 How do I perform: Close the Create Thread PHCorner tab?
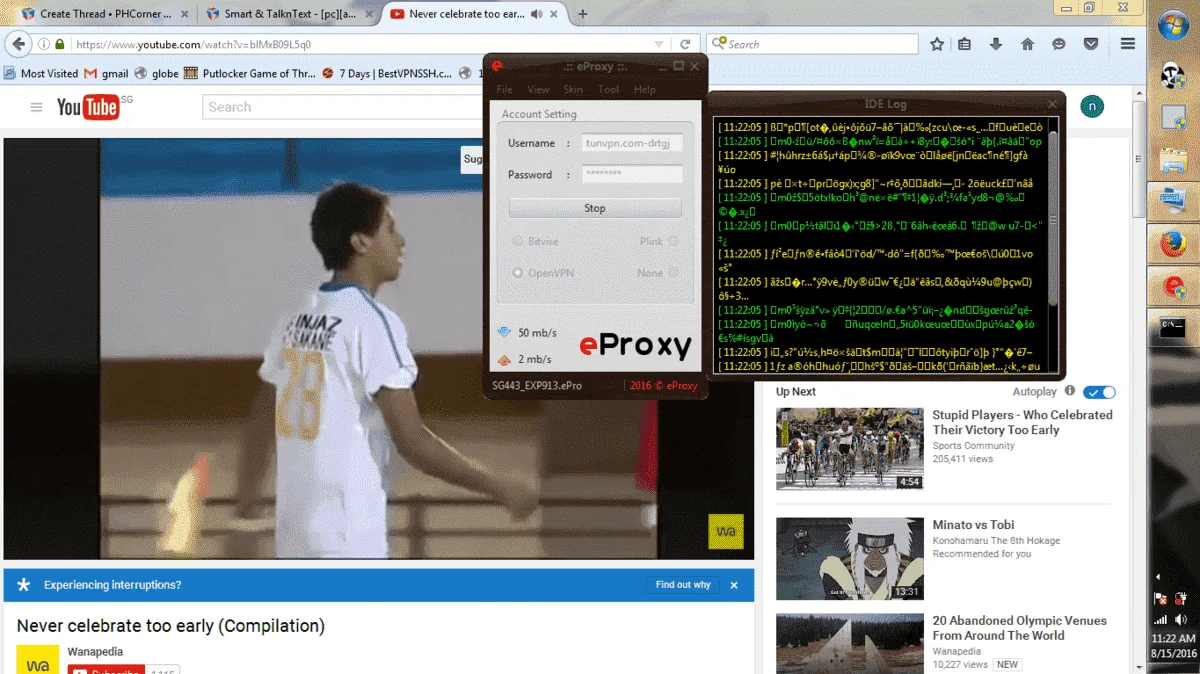coord(184,14)
